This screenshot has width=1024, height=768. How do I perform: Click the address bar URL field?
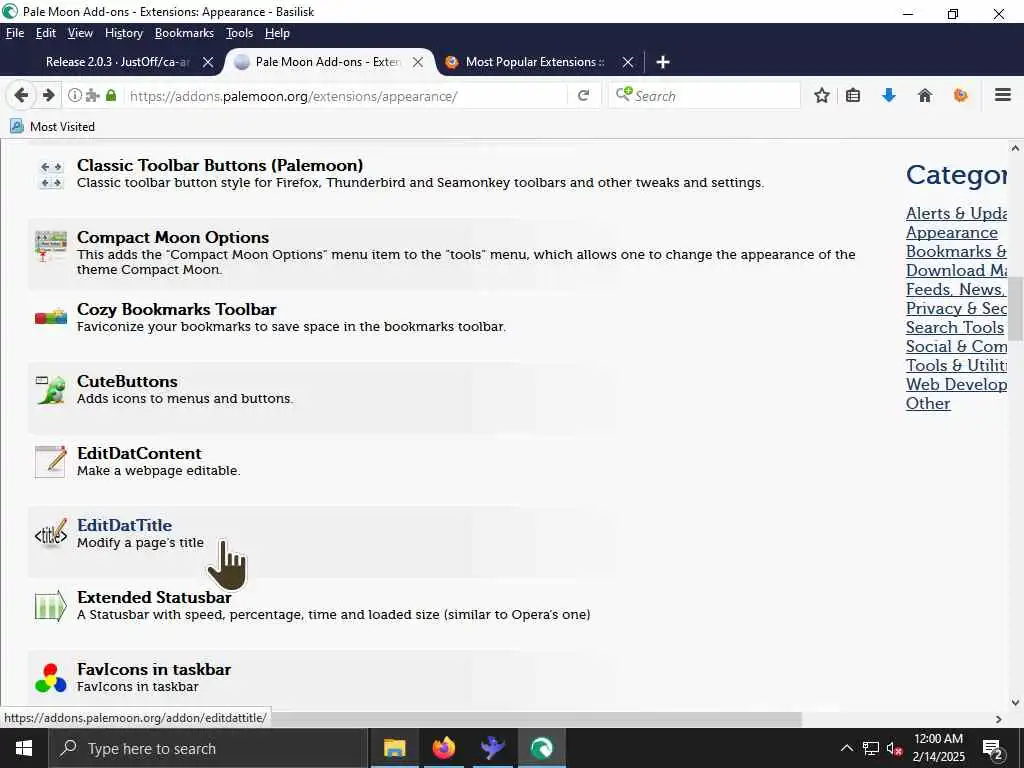coord(346,96)
